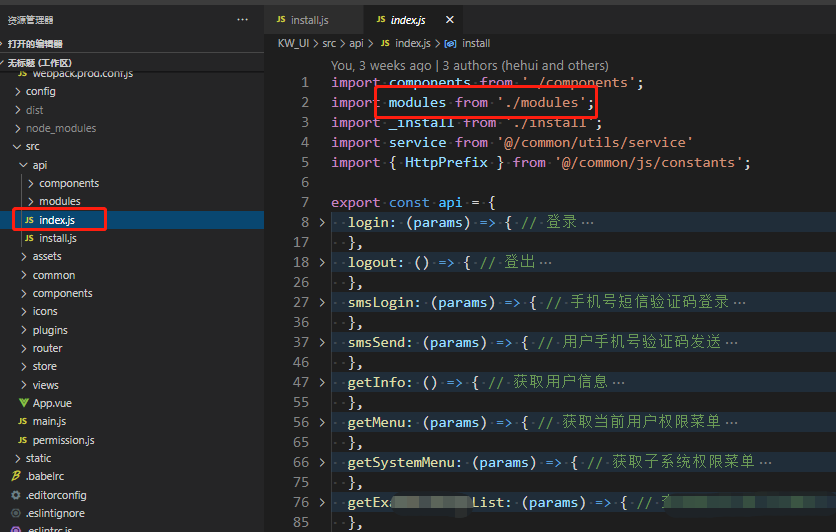Click the api breadcrumb segment
Screen dimensions: 836x532
357,44
